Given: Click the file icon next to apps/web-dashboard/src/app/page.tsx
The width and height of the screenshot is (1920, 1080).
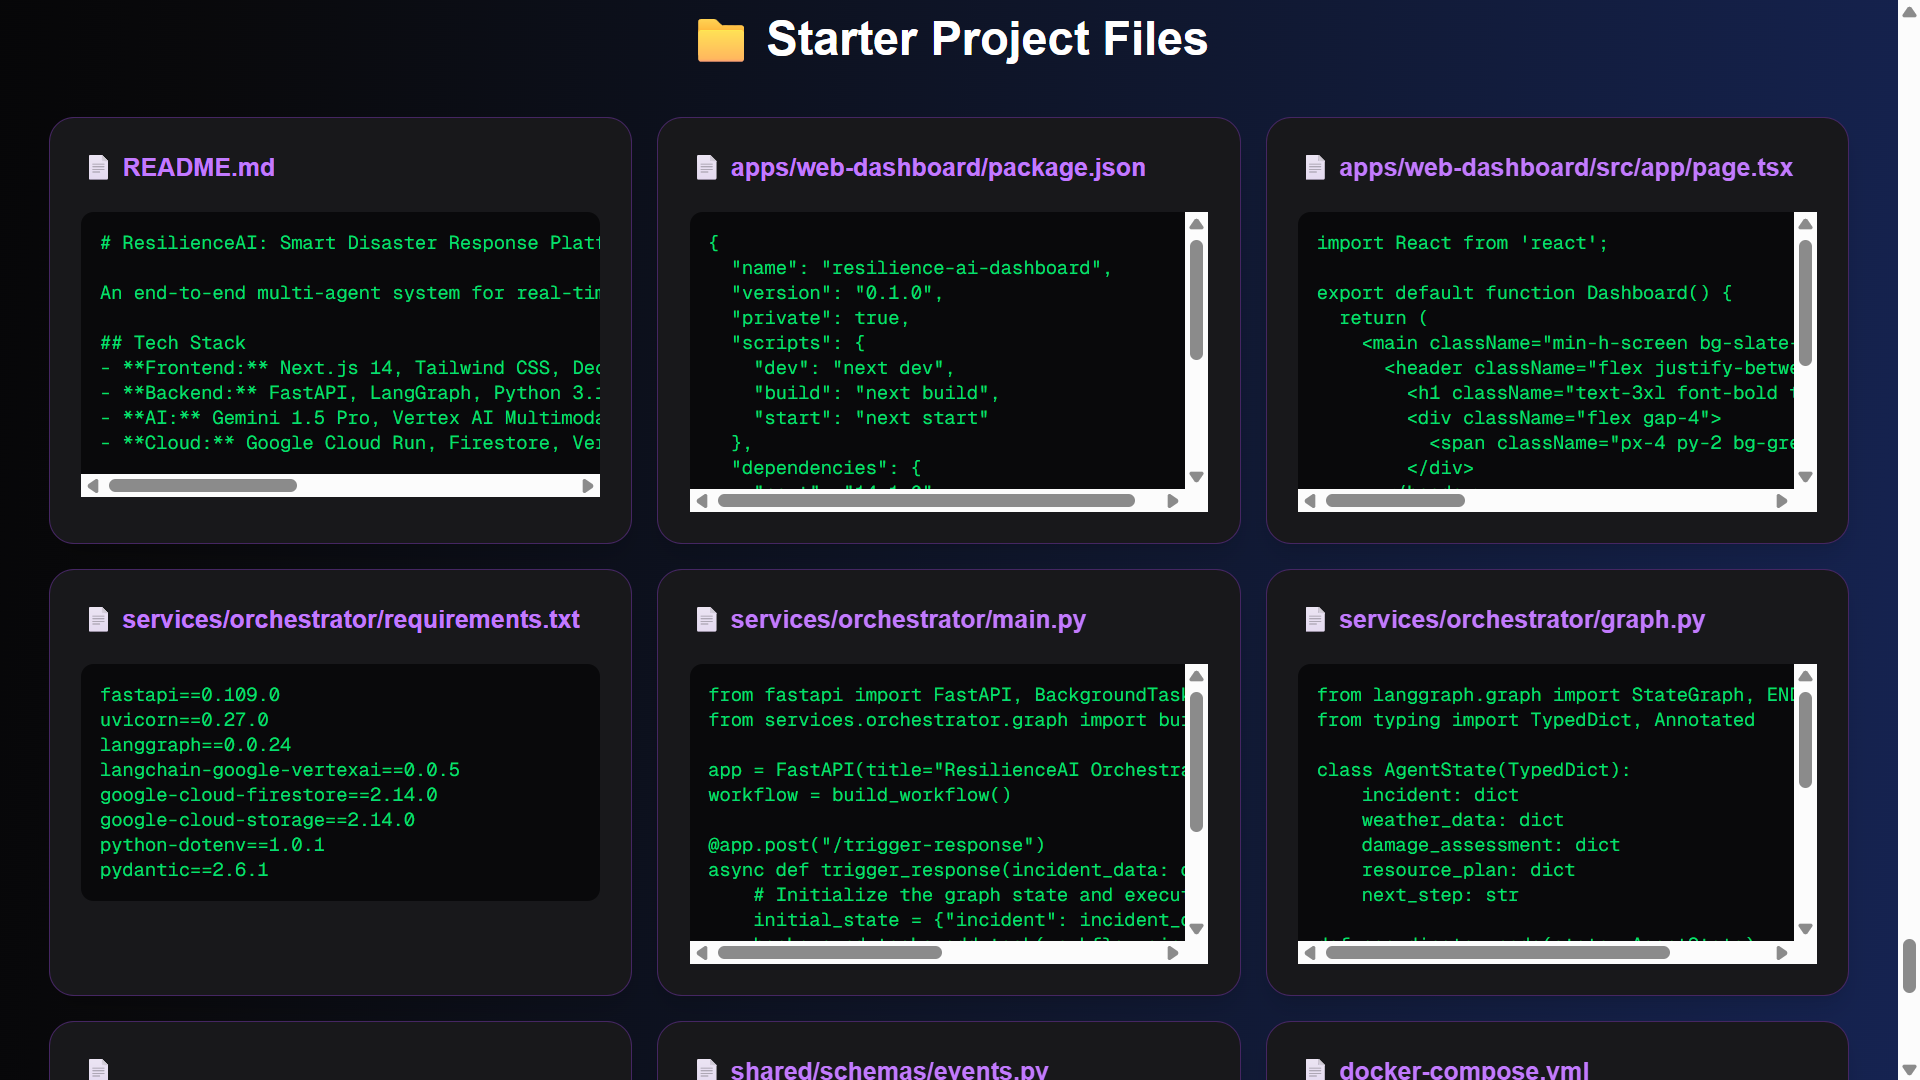Looking at the screenshot, I should pyautogui.click(x=1315, y=167).
